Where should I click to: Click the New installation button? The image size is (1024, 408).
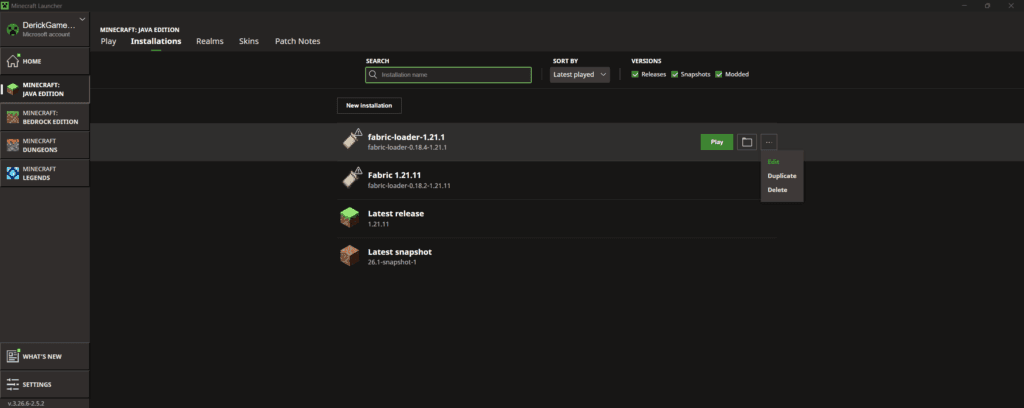(x=369, y=105)
